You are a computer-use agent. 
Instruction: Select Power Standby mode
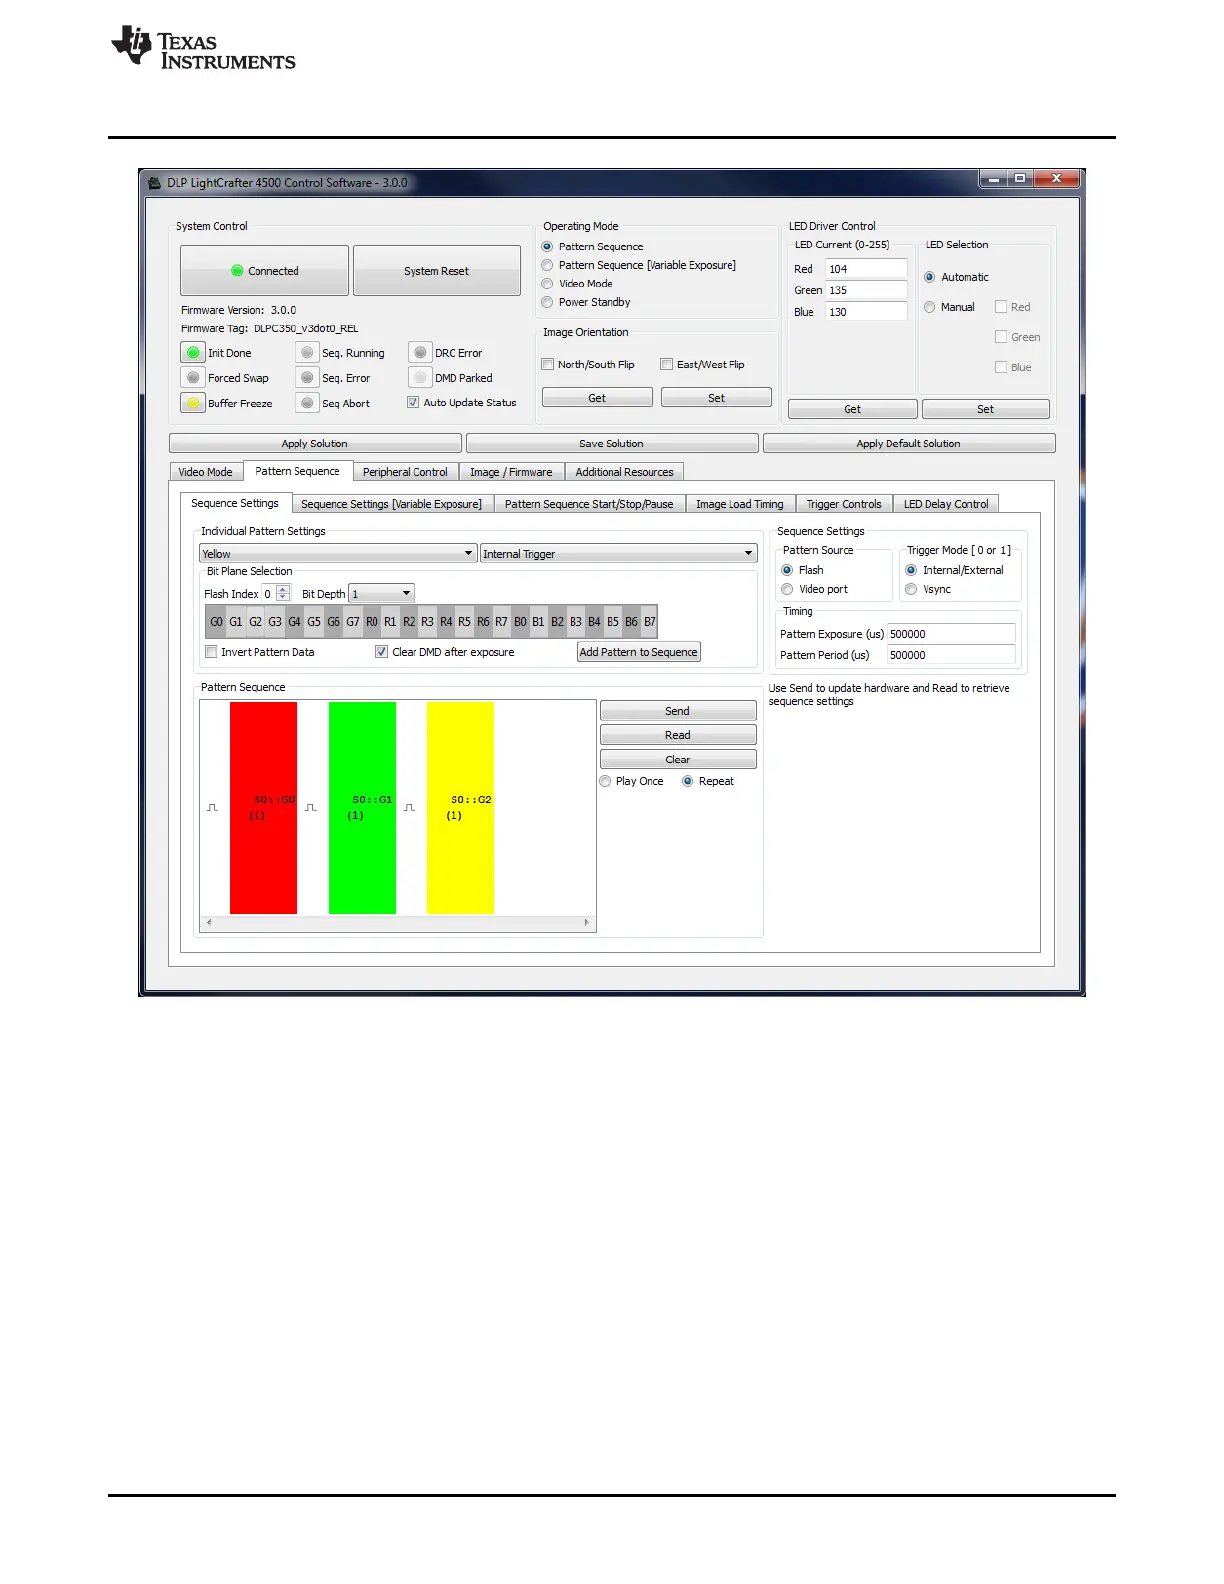(547, 302)
